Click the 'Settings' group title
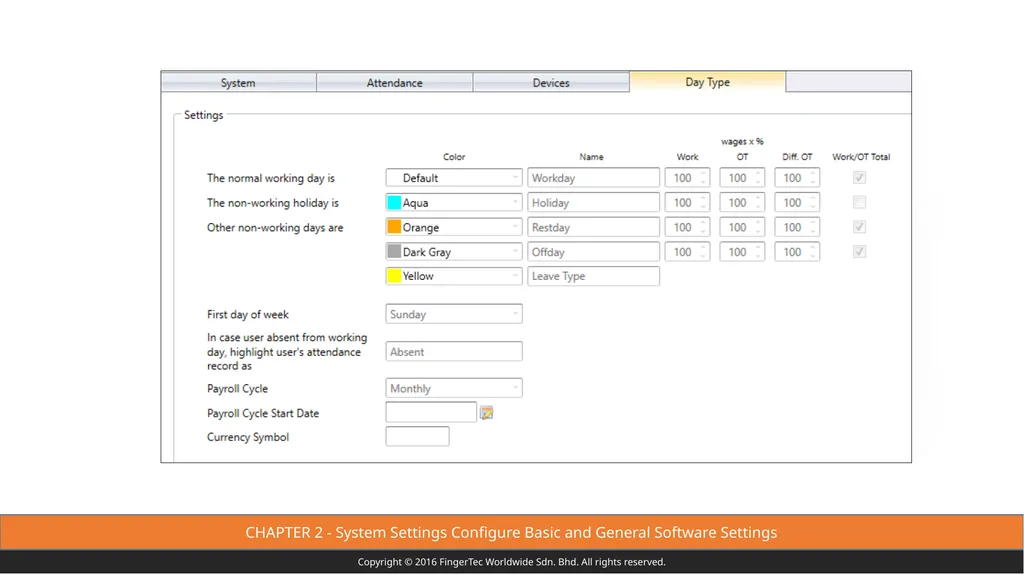The image size is (1024, 575). (x=203, y=115)
